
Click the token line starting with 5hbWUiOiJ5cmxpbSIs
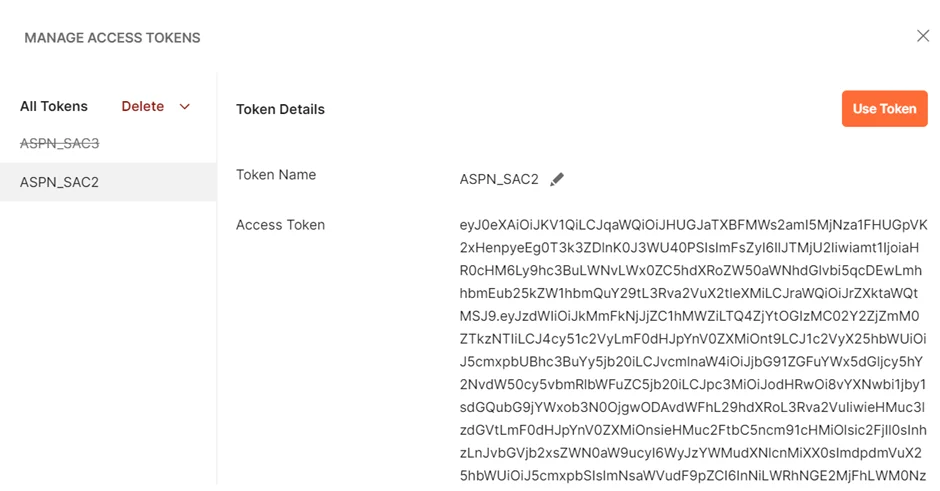click(693, 476)
